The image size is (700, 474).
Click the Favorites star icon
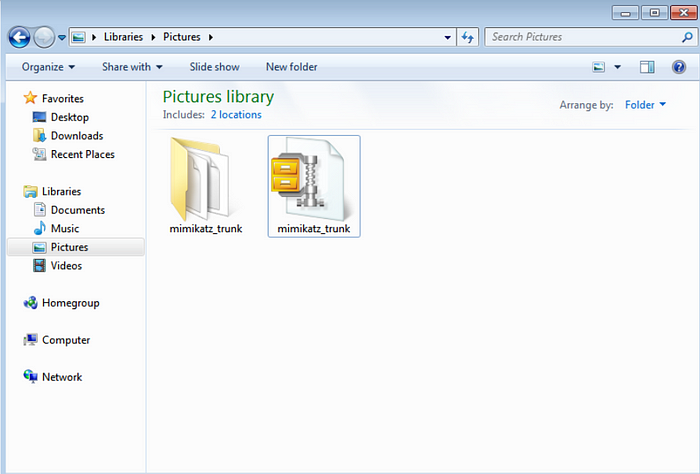(x=30, y=98)
